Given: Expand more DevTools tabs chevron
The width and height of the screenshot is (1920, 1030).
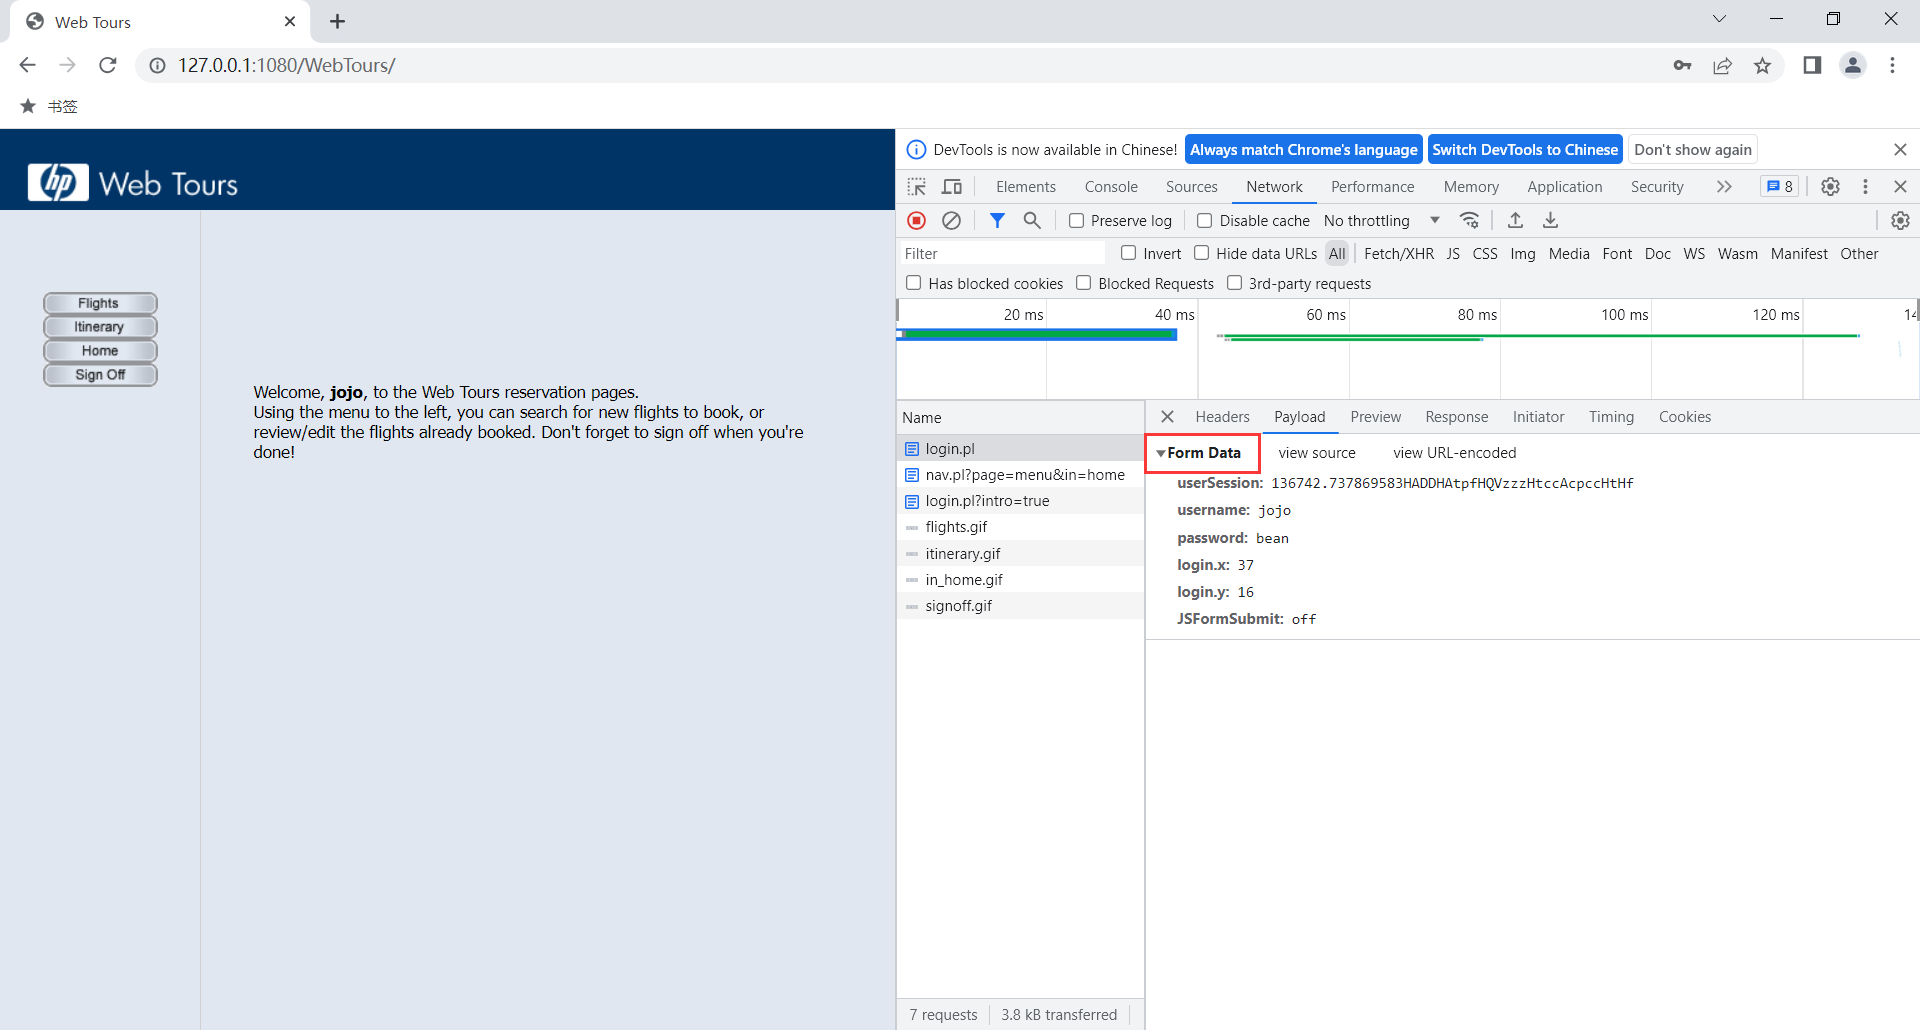Looking at the screenshot, I should point(1724,187).
